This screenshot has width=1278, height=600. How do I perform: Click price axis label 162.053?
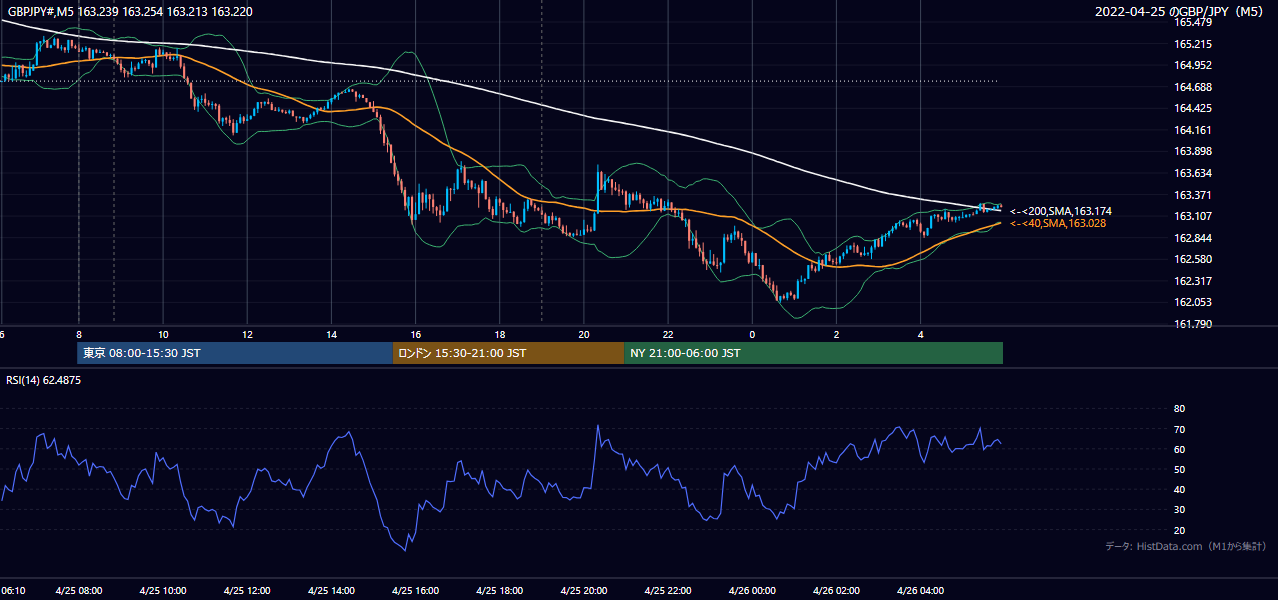tap(1193, 302)
